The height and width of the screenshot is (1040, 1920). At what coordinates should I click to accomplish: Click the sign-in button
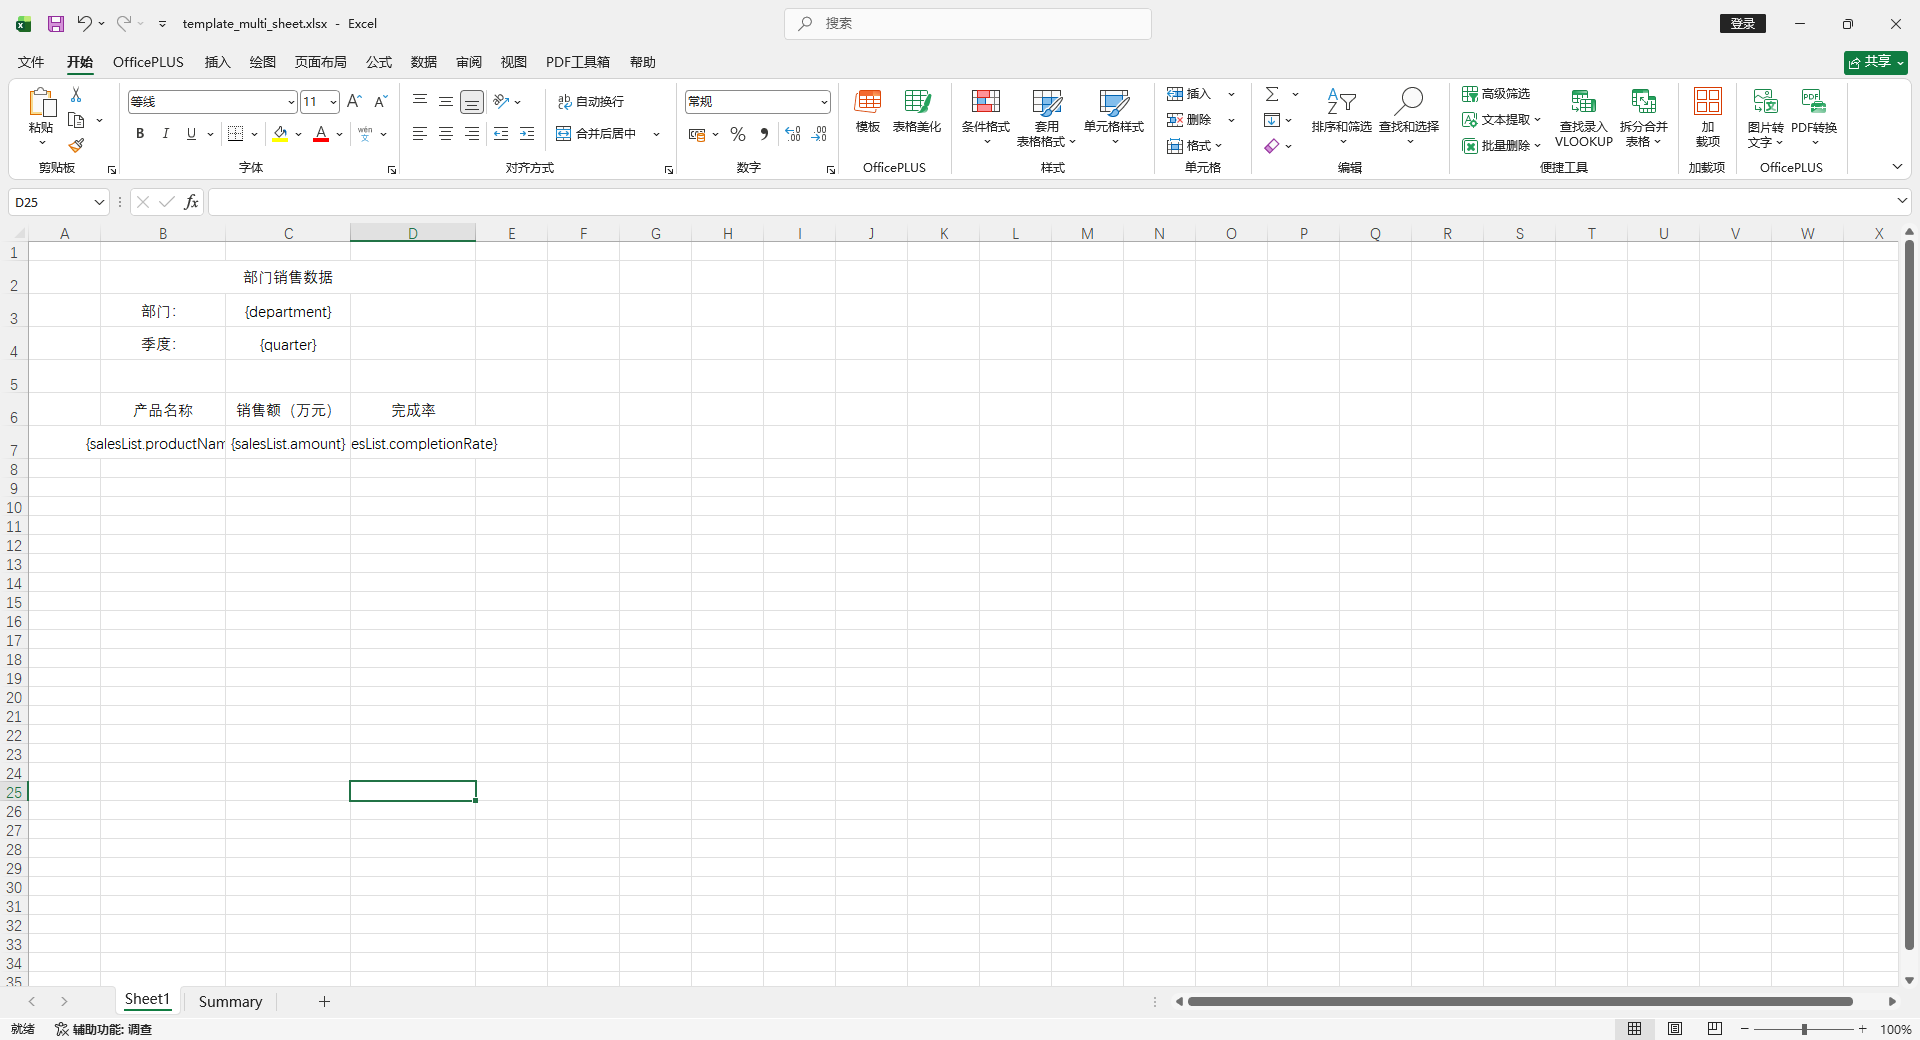tap(1742, 23)
